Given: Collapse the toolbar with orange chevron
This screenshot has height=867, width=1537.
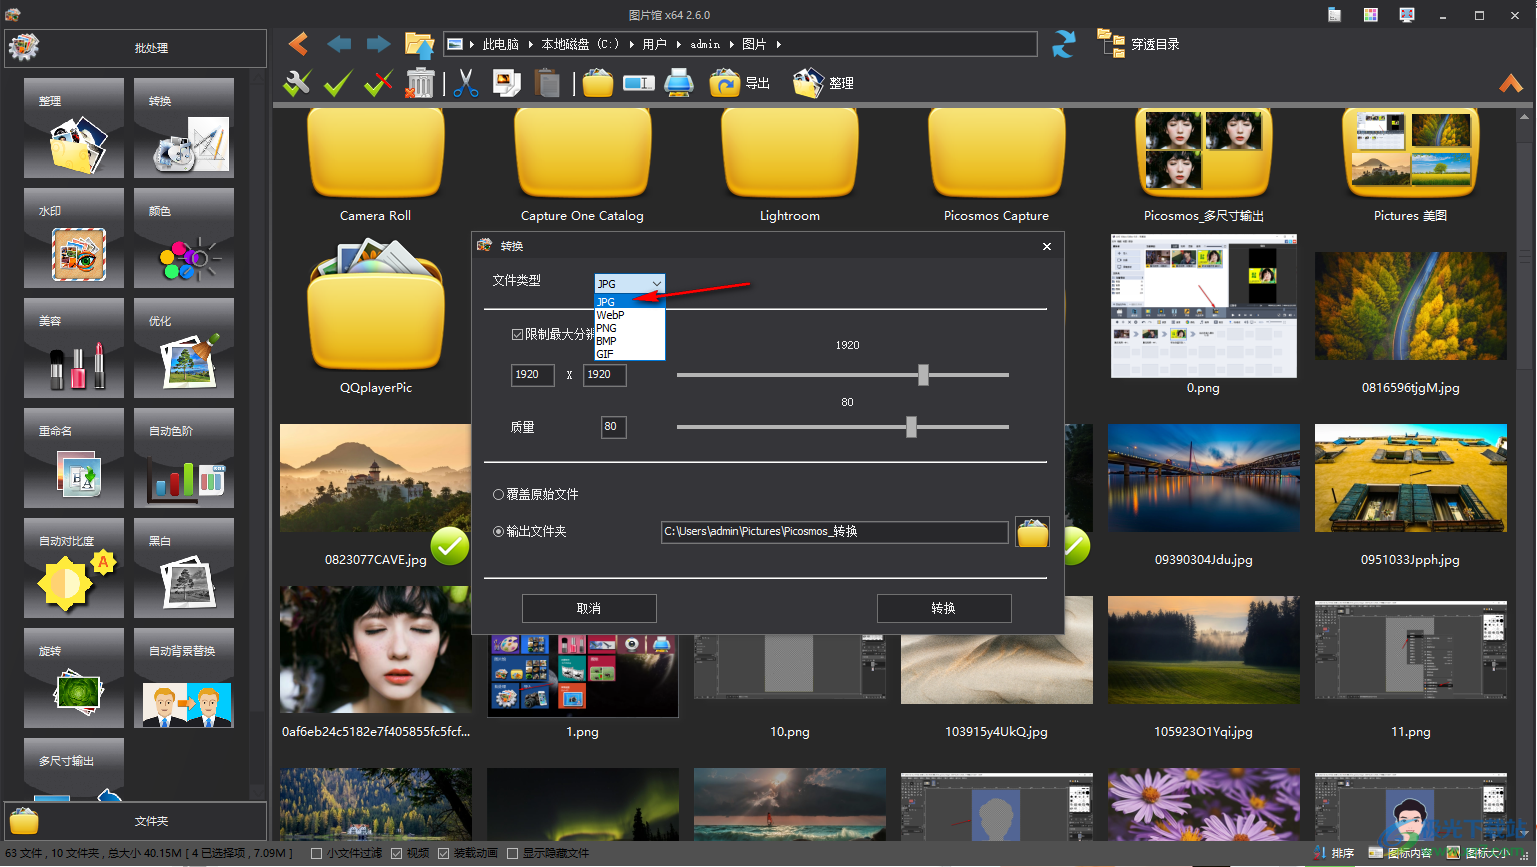Looking at the screenshot, I should 1511,83.
